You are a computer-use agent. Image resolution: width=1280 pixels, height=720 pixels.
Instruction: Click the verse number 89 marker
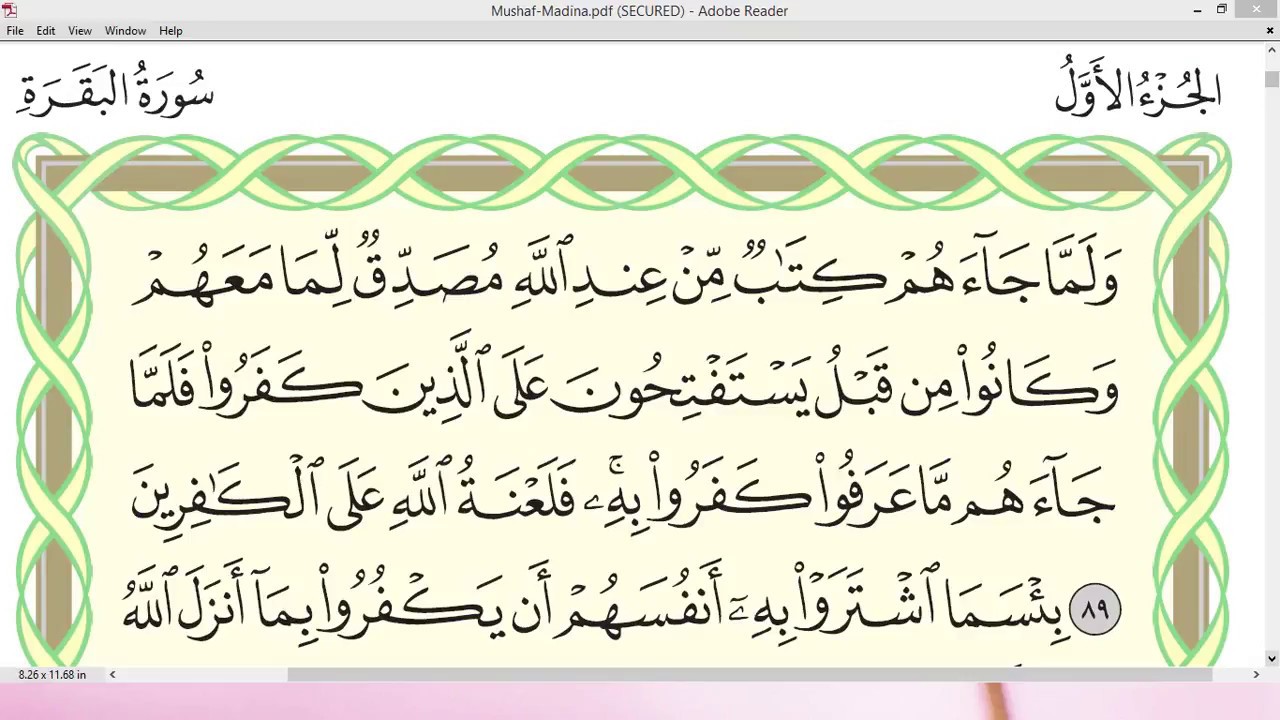[1095, 609]
